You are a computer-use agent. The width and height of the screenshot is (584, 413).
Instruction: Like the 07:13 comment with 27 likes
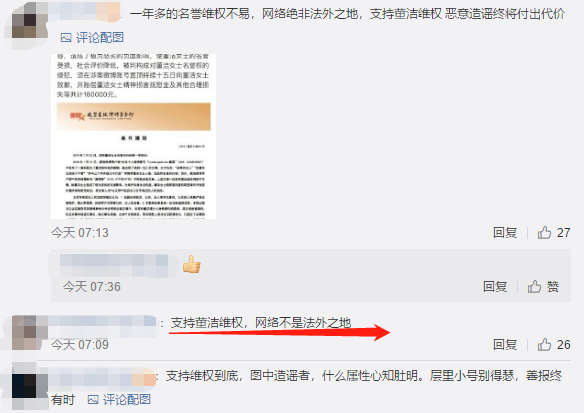coord(544,233)
